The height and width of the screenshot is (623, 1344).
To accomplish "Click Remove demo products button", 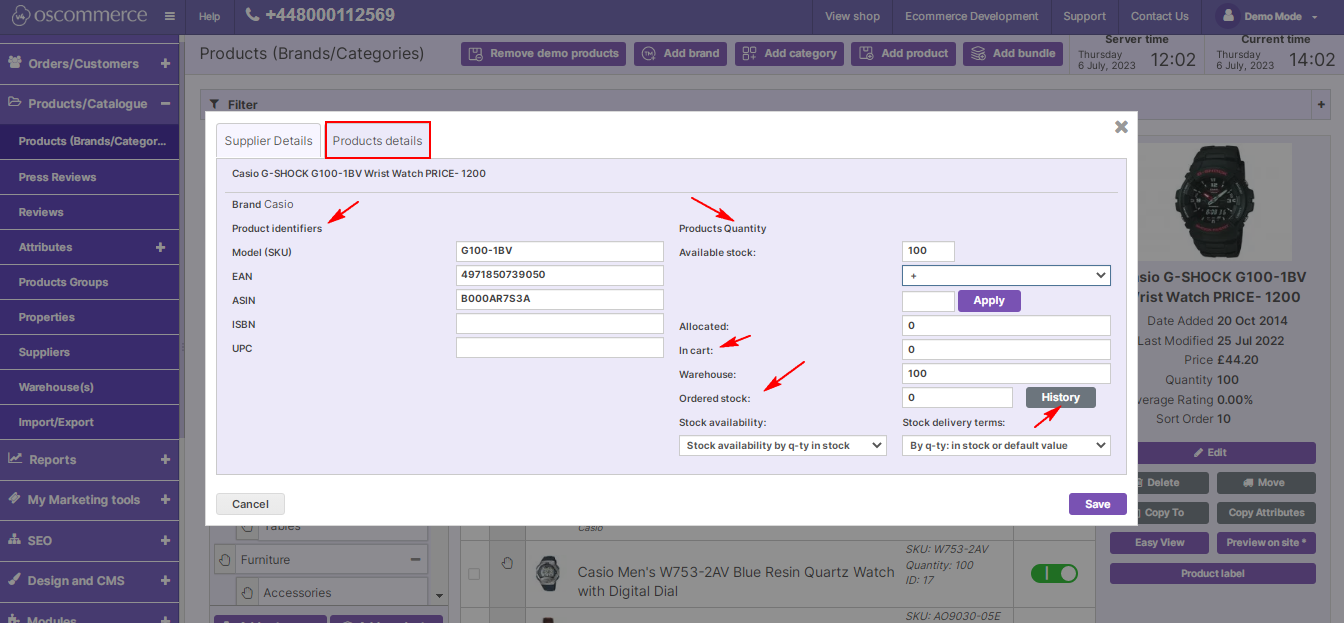I will 543,53.
